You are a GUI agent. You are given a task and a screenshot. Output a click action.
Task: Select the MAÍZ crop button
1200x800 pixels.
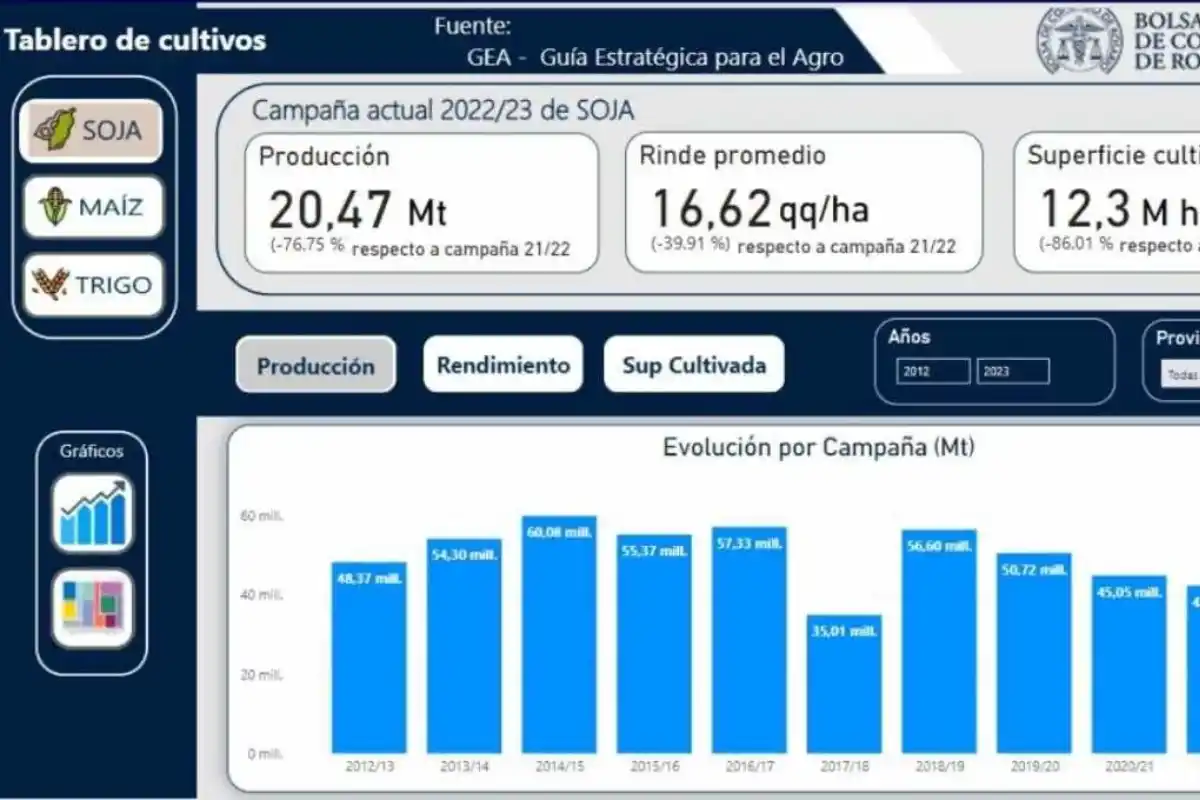92,208
